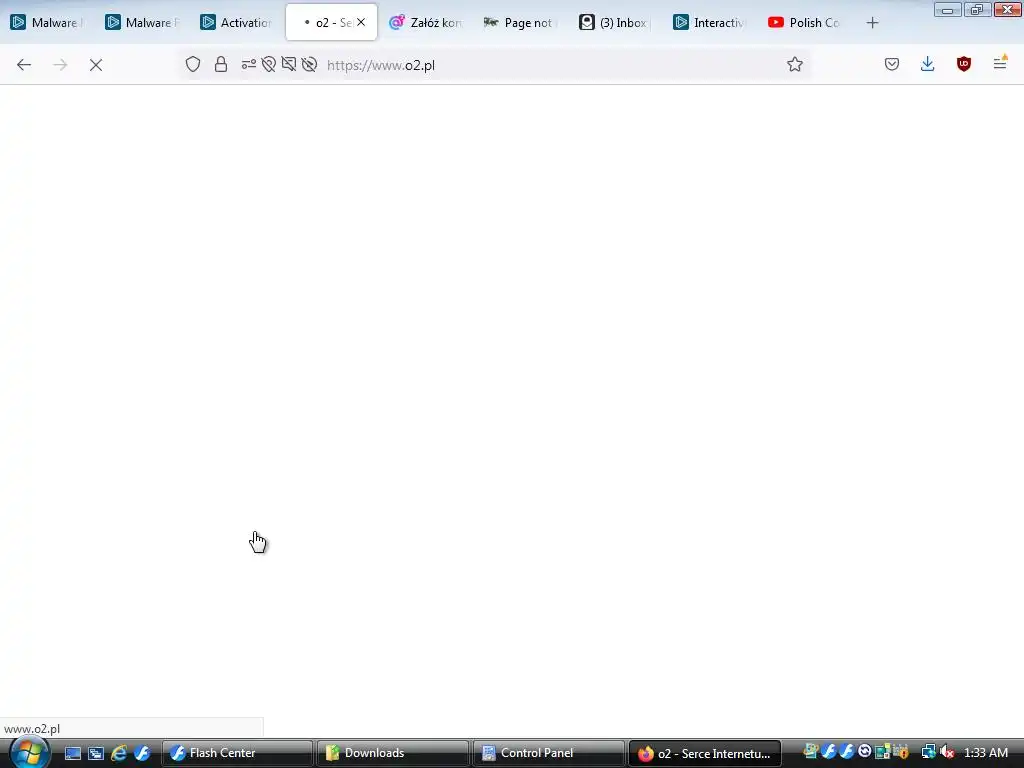Image resolution: width=1024 pixels, height=768 pixels.
Task: Show site security padlock information
Action: click(x=221, y=64)
